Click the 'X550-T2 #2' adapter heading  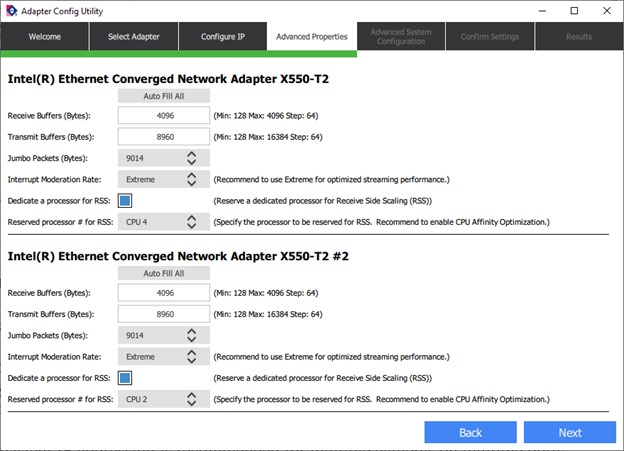pos(178,256)
